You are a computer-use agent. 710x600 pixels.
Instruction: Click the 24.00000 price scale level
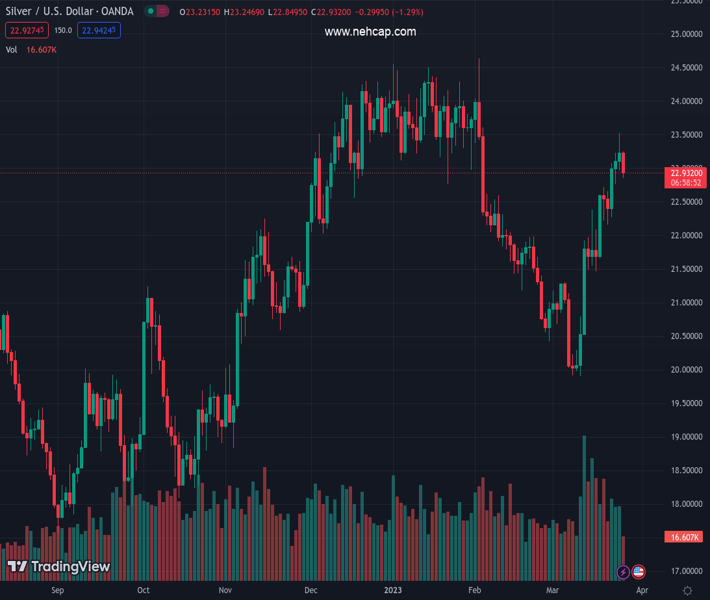[686, 101]
